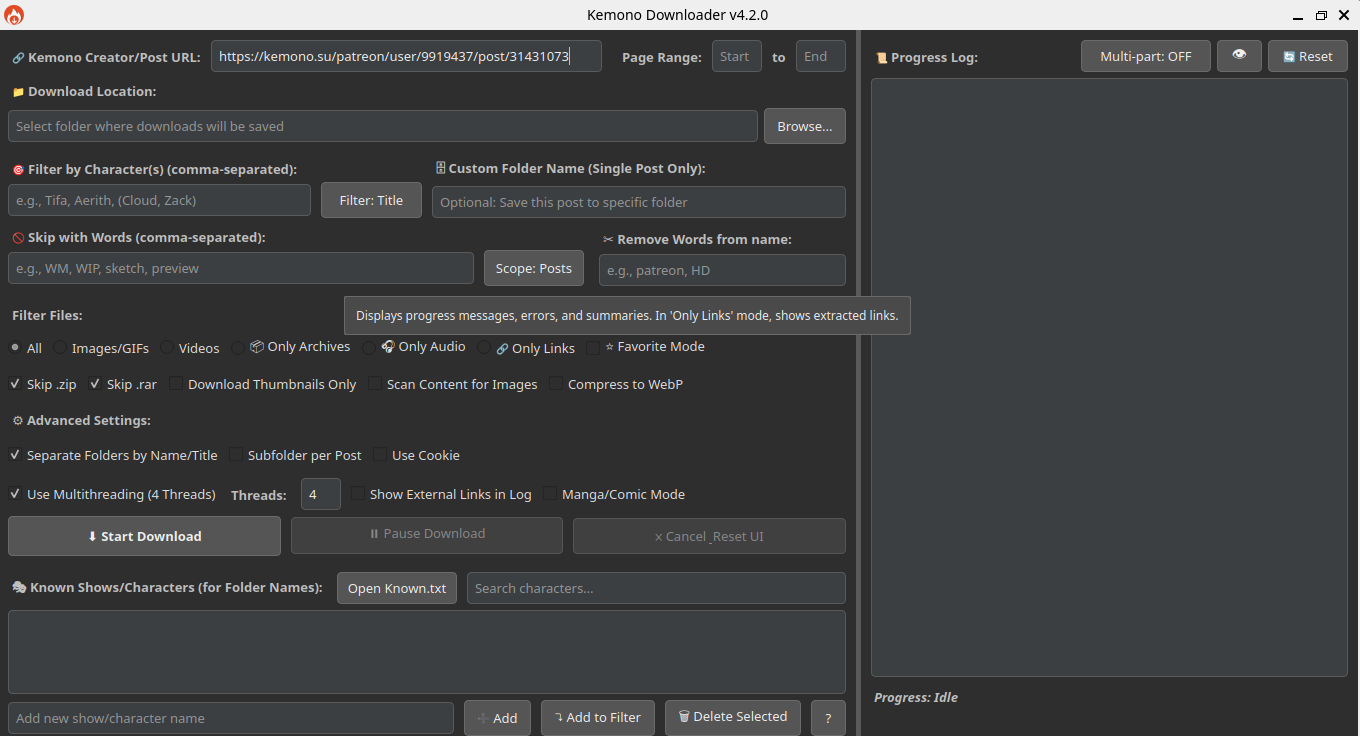Open Known.txt

[x=396, y=588]
